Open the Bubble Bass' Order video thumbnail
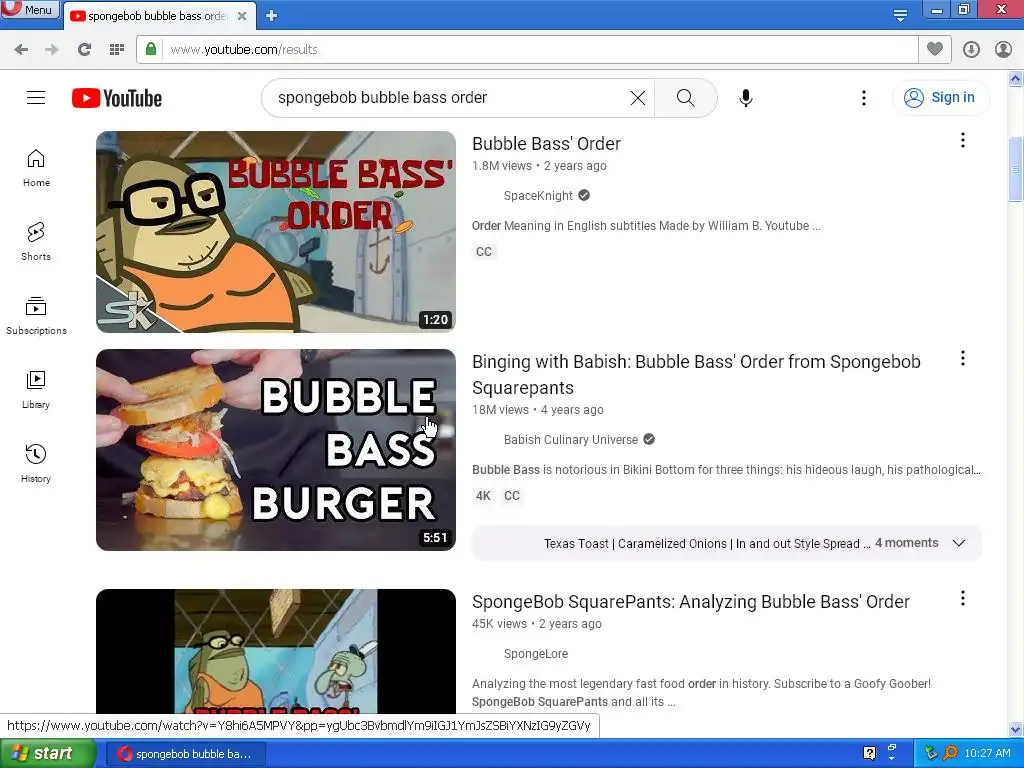The image size is (1024, 768). pyautogui.click(x=276, y=232)
